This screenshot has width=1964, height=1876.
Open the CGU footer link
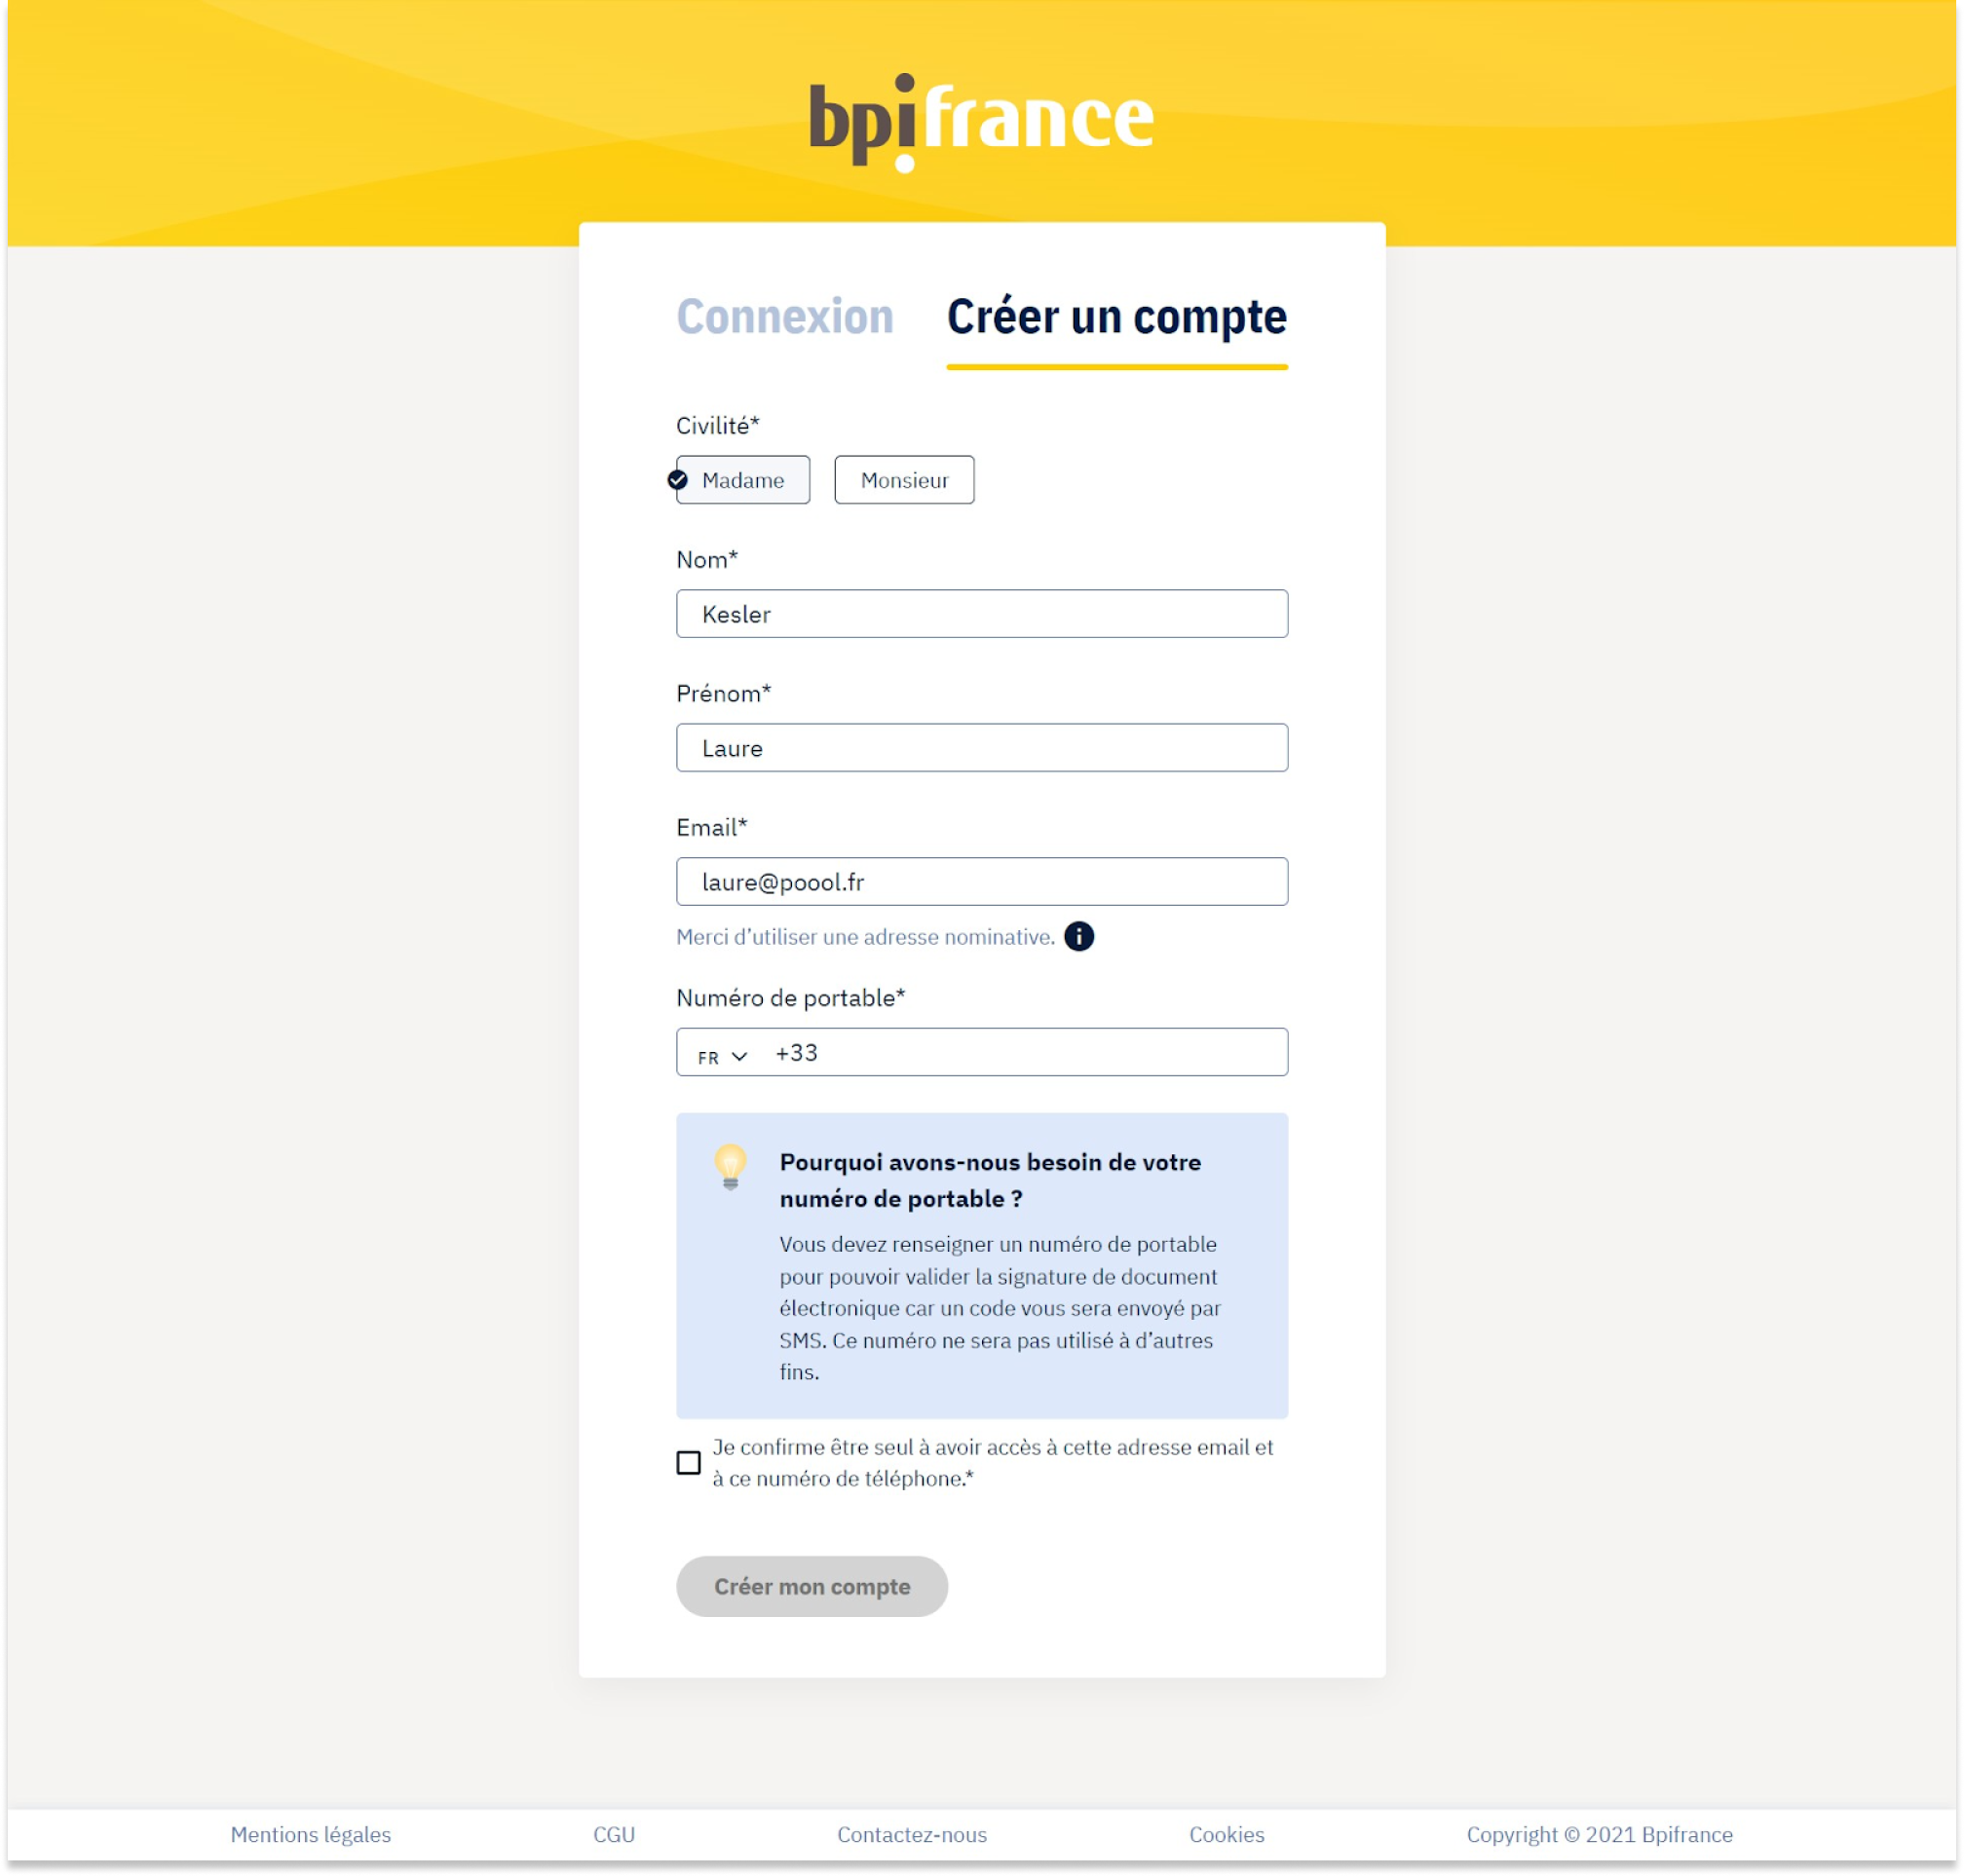[613, 1835]
